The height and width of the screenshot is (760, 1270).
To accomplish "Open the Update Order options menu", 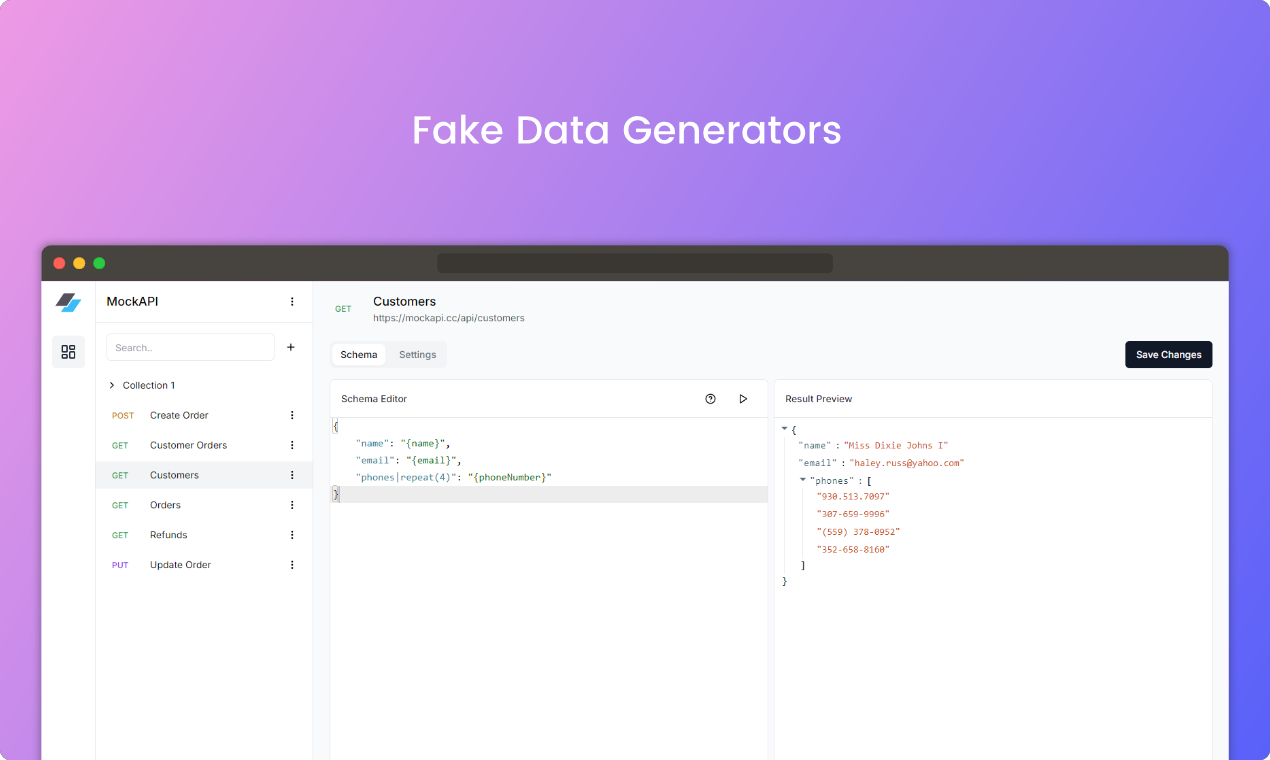I will [292, 565].
